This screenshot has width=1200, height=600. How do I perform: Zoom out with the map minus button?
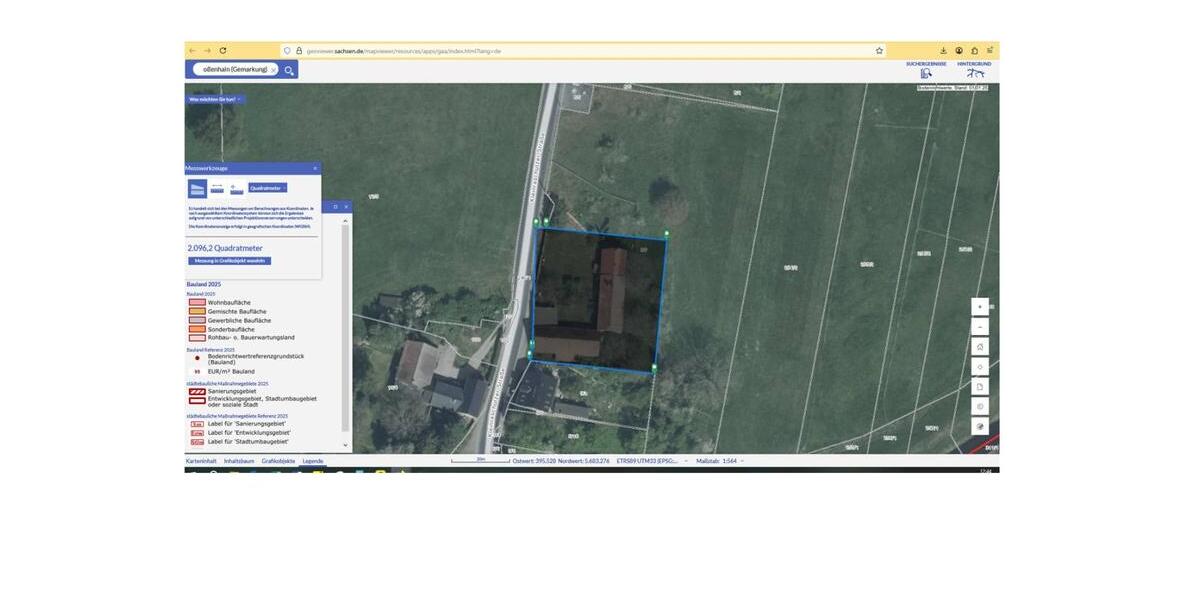[x=980, y=327]
